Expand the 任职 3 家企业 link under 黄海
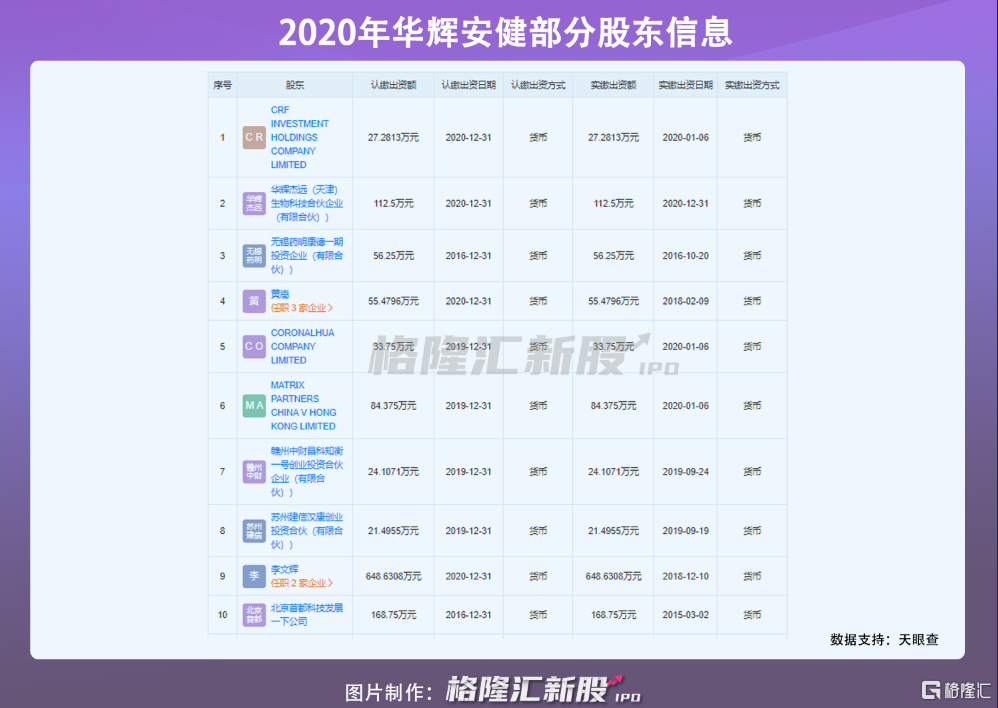The height and width of the screenshot is (708, 998). 301,308
